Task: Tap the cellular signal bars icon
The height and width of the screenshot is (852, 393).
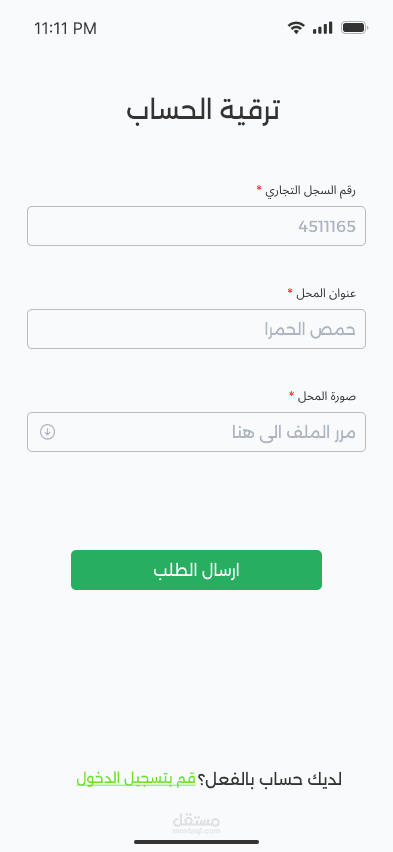Action: coord(322,28)
